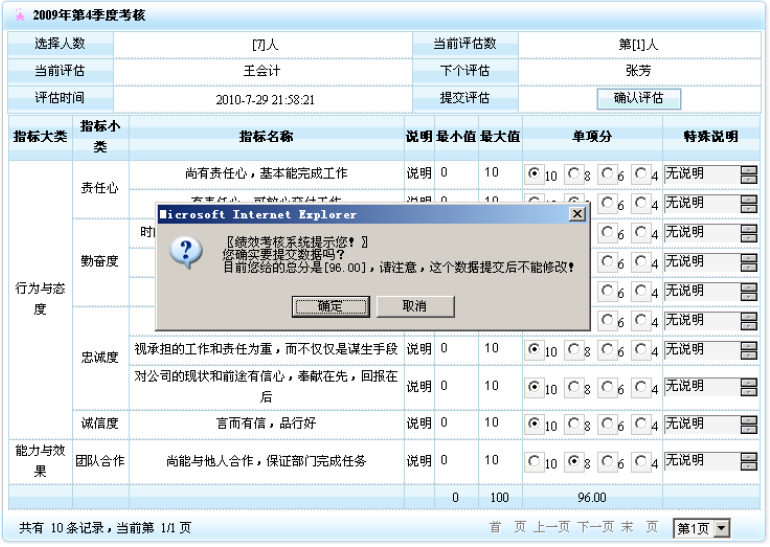Image resolution: width=770 pixels, height=547 pixels.
Task: Click the 行为与态度 category cell
Action: 40,299
